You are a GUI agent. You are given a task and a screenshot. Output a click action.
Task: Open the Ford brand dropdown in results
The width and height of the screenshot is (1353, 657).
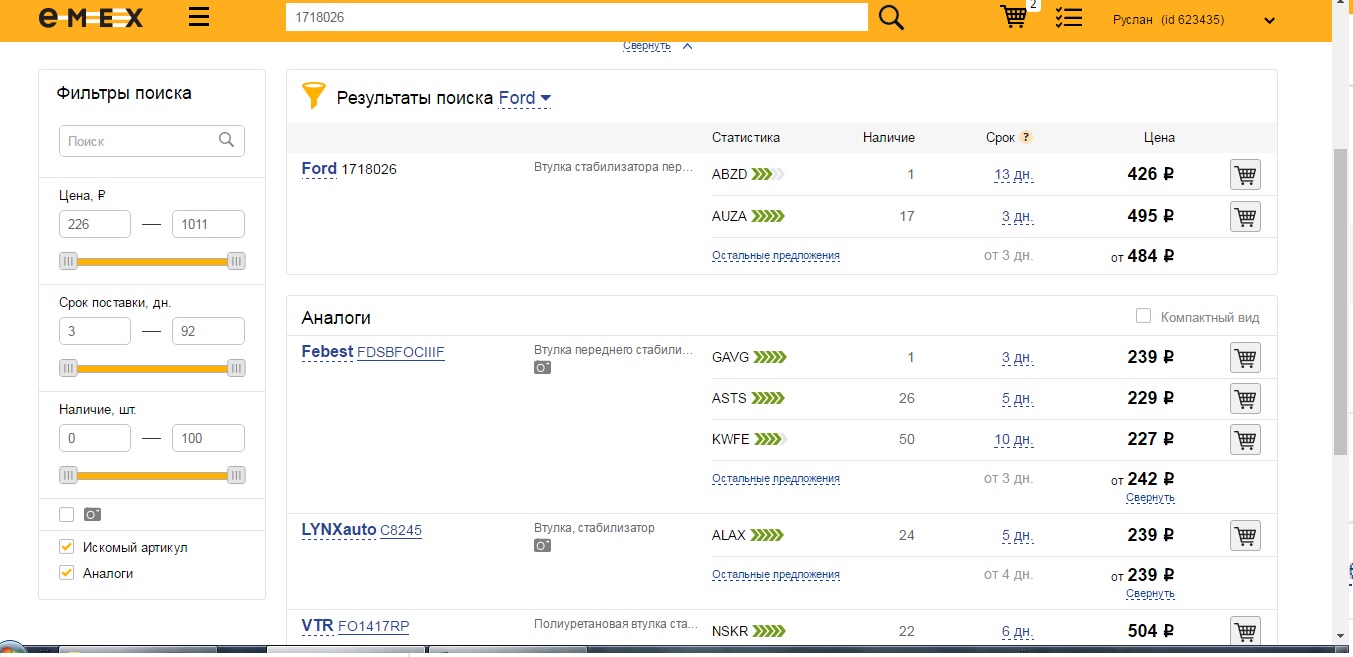click(x=525, y=98)
